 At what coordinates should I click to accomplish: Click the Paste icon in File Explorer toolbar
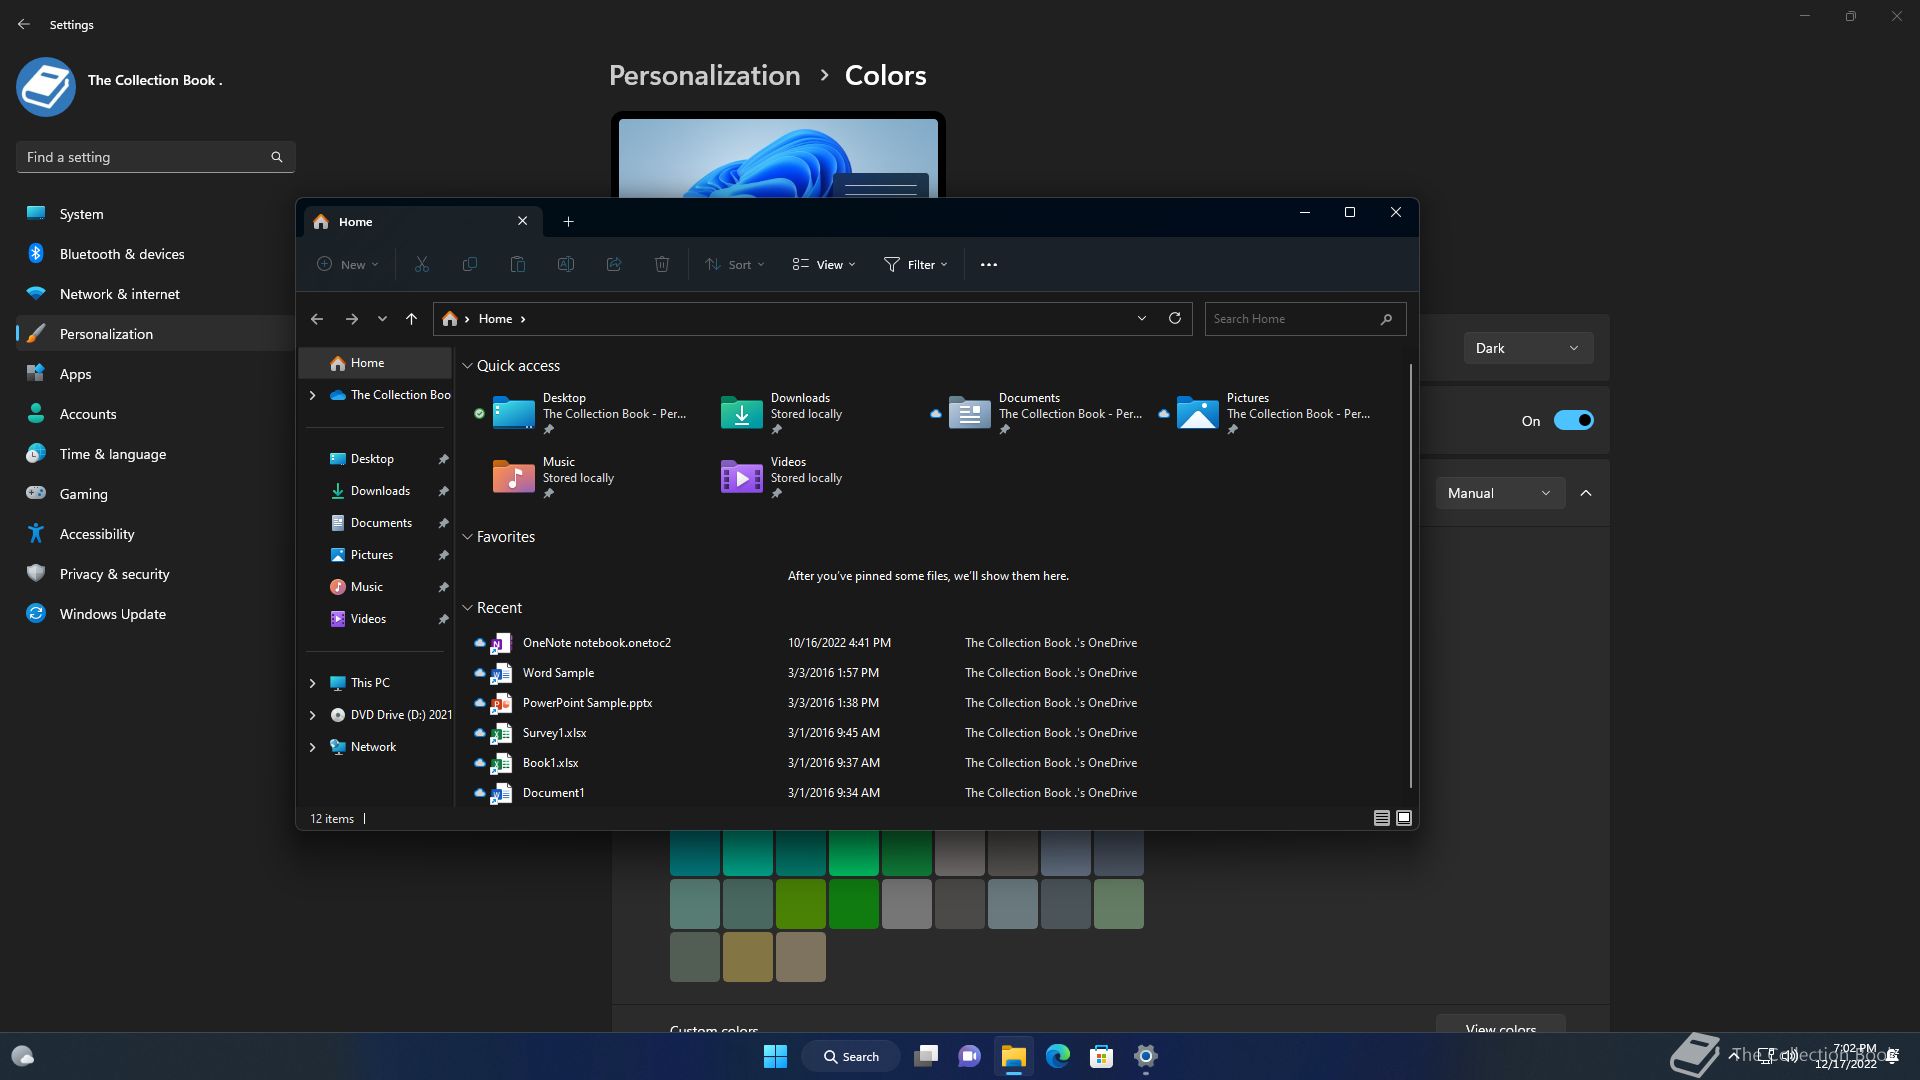(517, 264)
